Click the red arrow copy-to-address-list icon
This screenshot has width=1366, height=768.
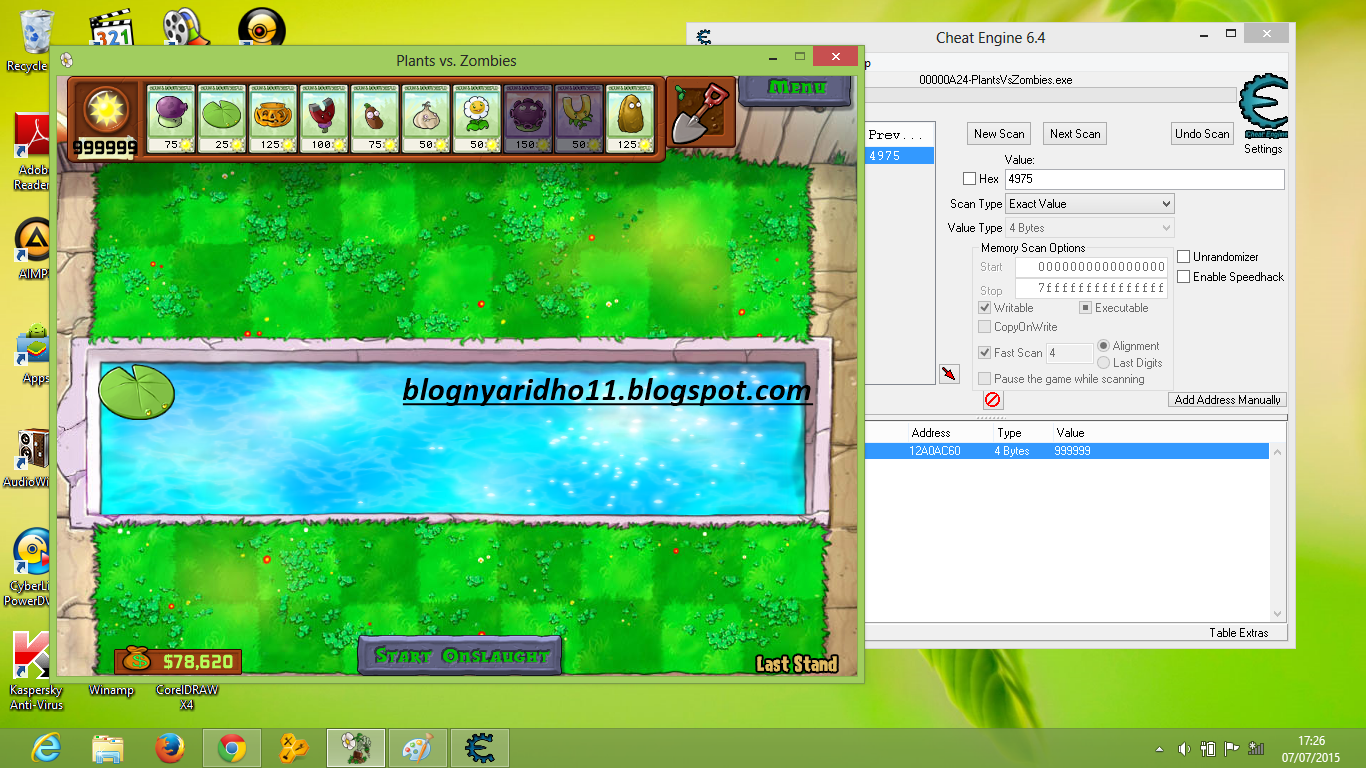click(x=948, y=374)
